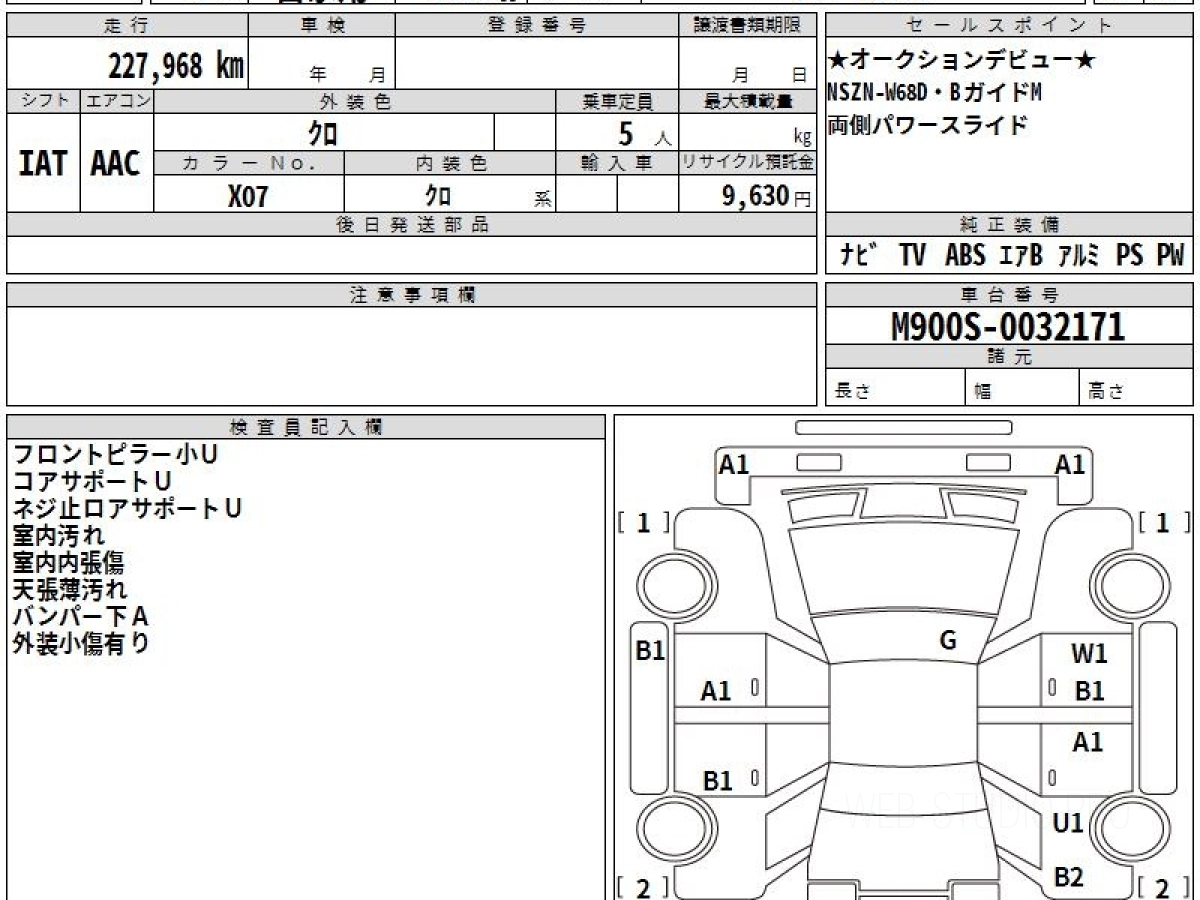Viewport: 1200px width, 900px height.
Task: Click the 車検 header cell
Action: coord(322,26)
